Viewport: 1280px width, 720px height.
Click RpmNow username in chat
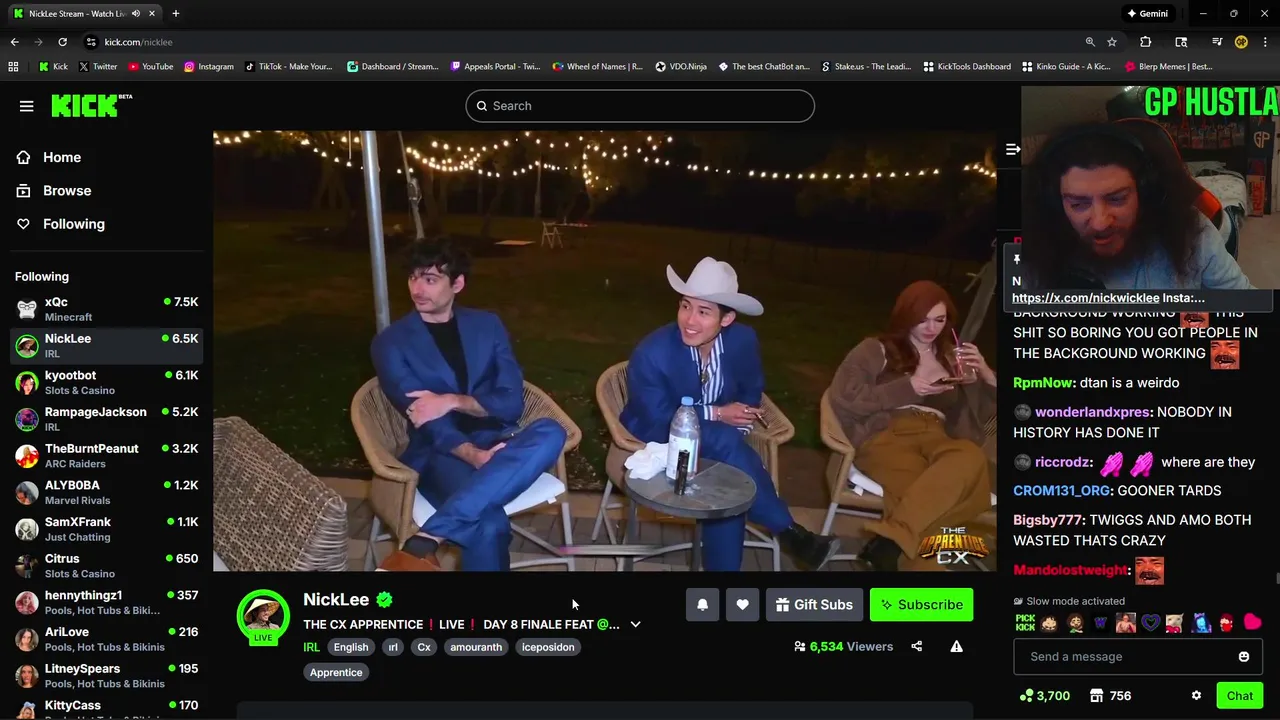pyautogui.click(x=1043, y=382)
